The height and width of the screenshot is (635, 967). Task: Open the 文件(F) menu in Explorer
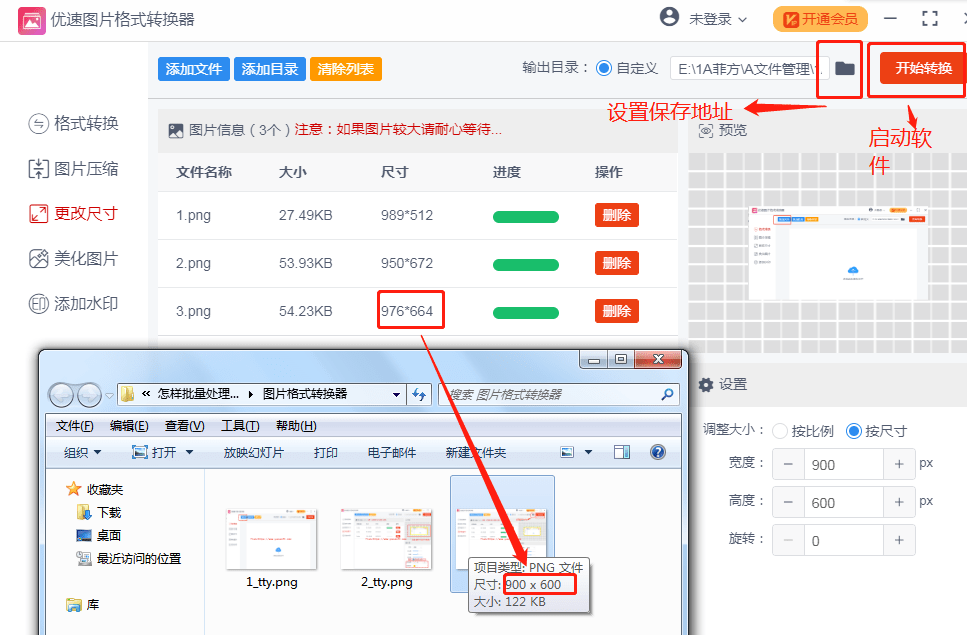pos(75,425)
